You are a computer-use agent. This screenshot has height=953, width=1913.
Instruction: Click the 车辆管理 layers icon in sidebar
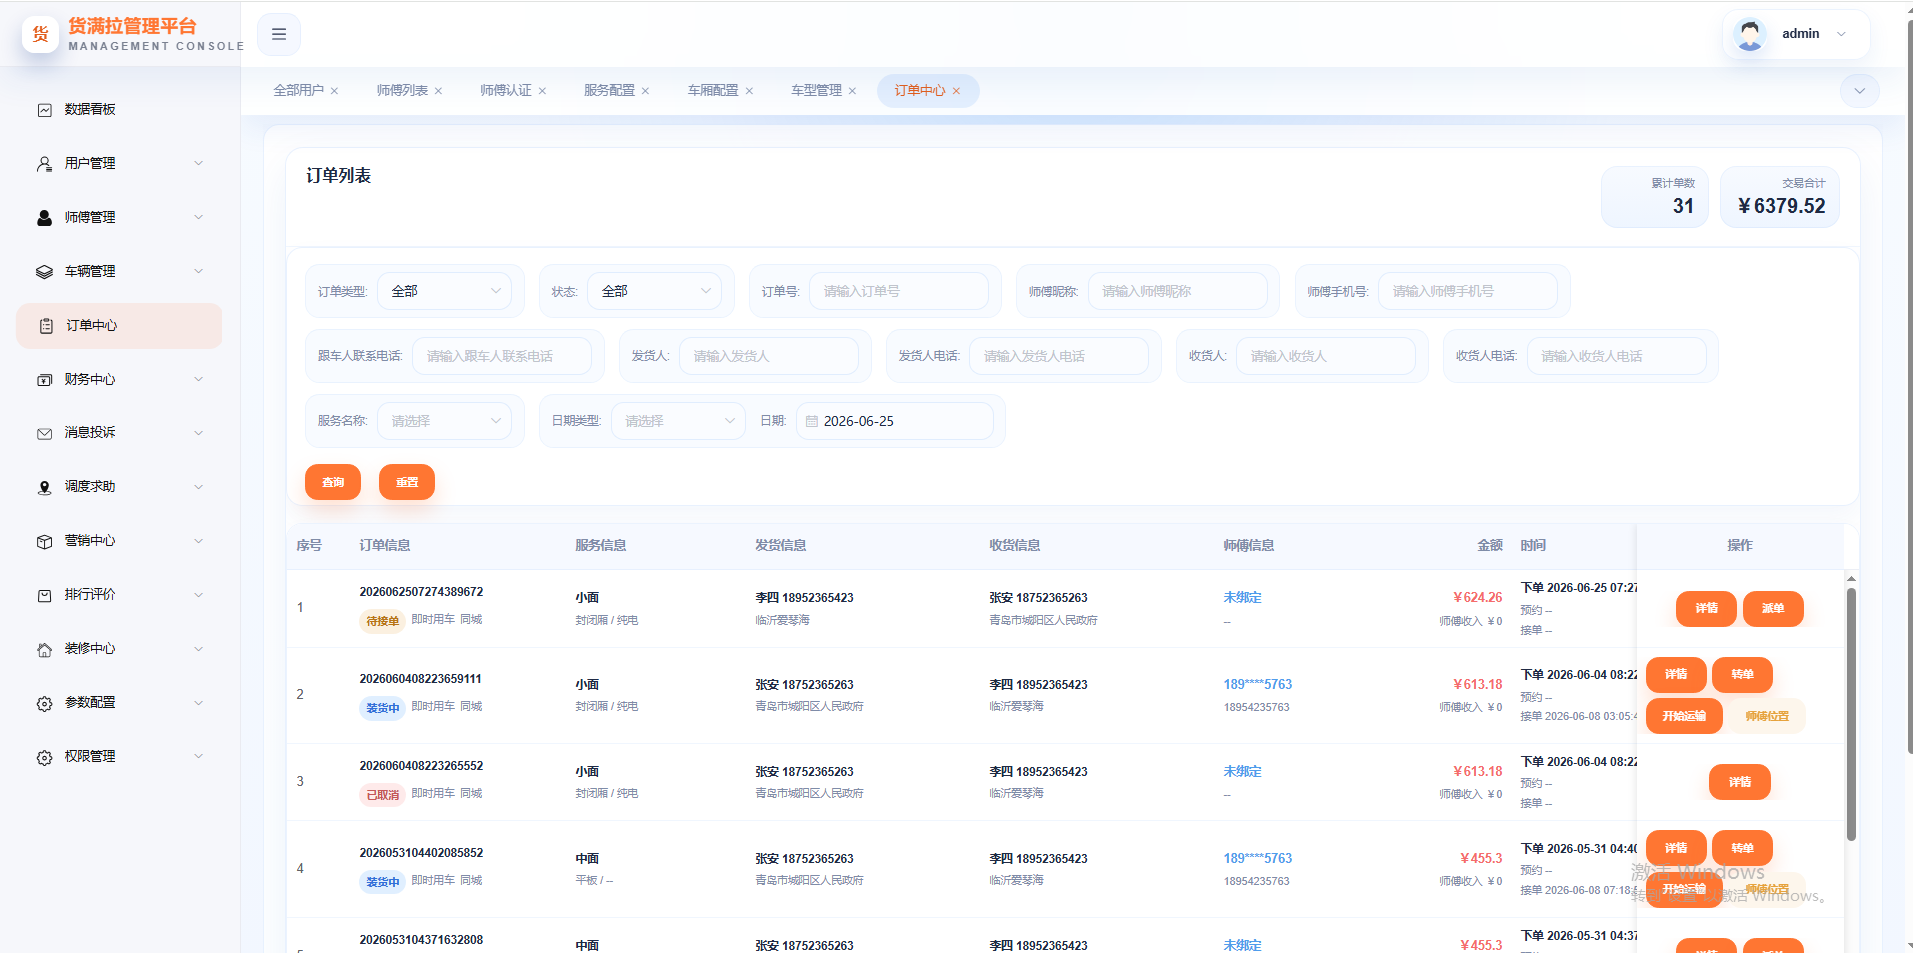pos(44,272)
